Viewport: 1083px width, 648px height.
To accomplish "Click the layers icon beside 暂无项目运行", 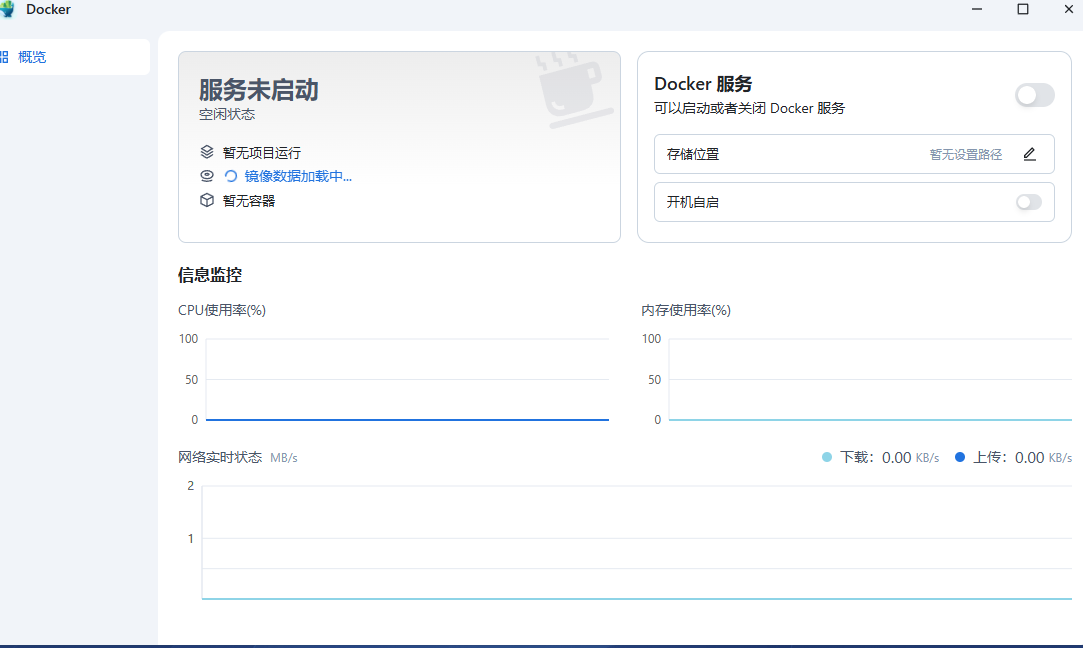I will tap(207, 152).
